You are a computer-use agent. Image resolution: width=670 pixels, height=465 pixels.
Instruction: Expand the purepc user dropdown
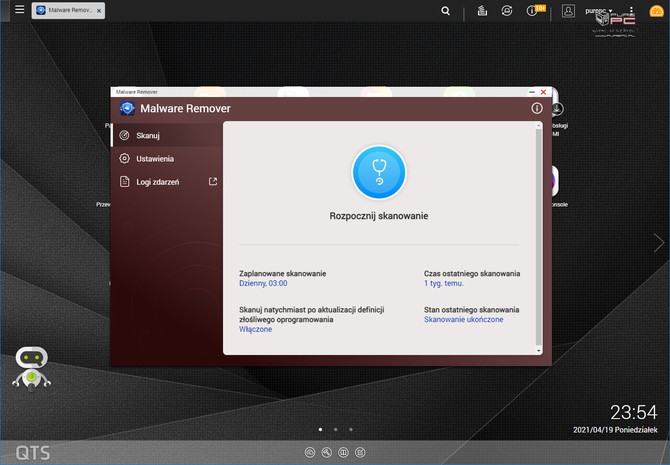click(599, 11)
